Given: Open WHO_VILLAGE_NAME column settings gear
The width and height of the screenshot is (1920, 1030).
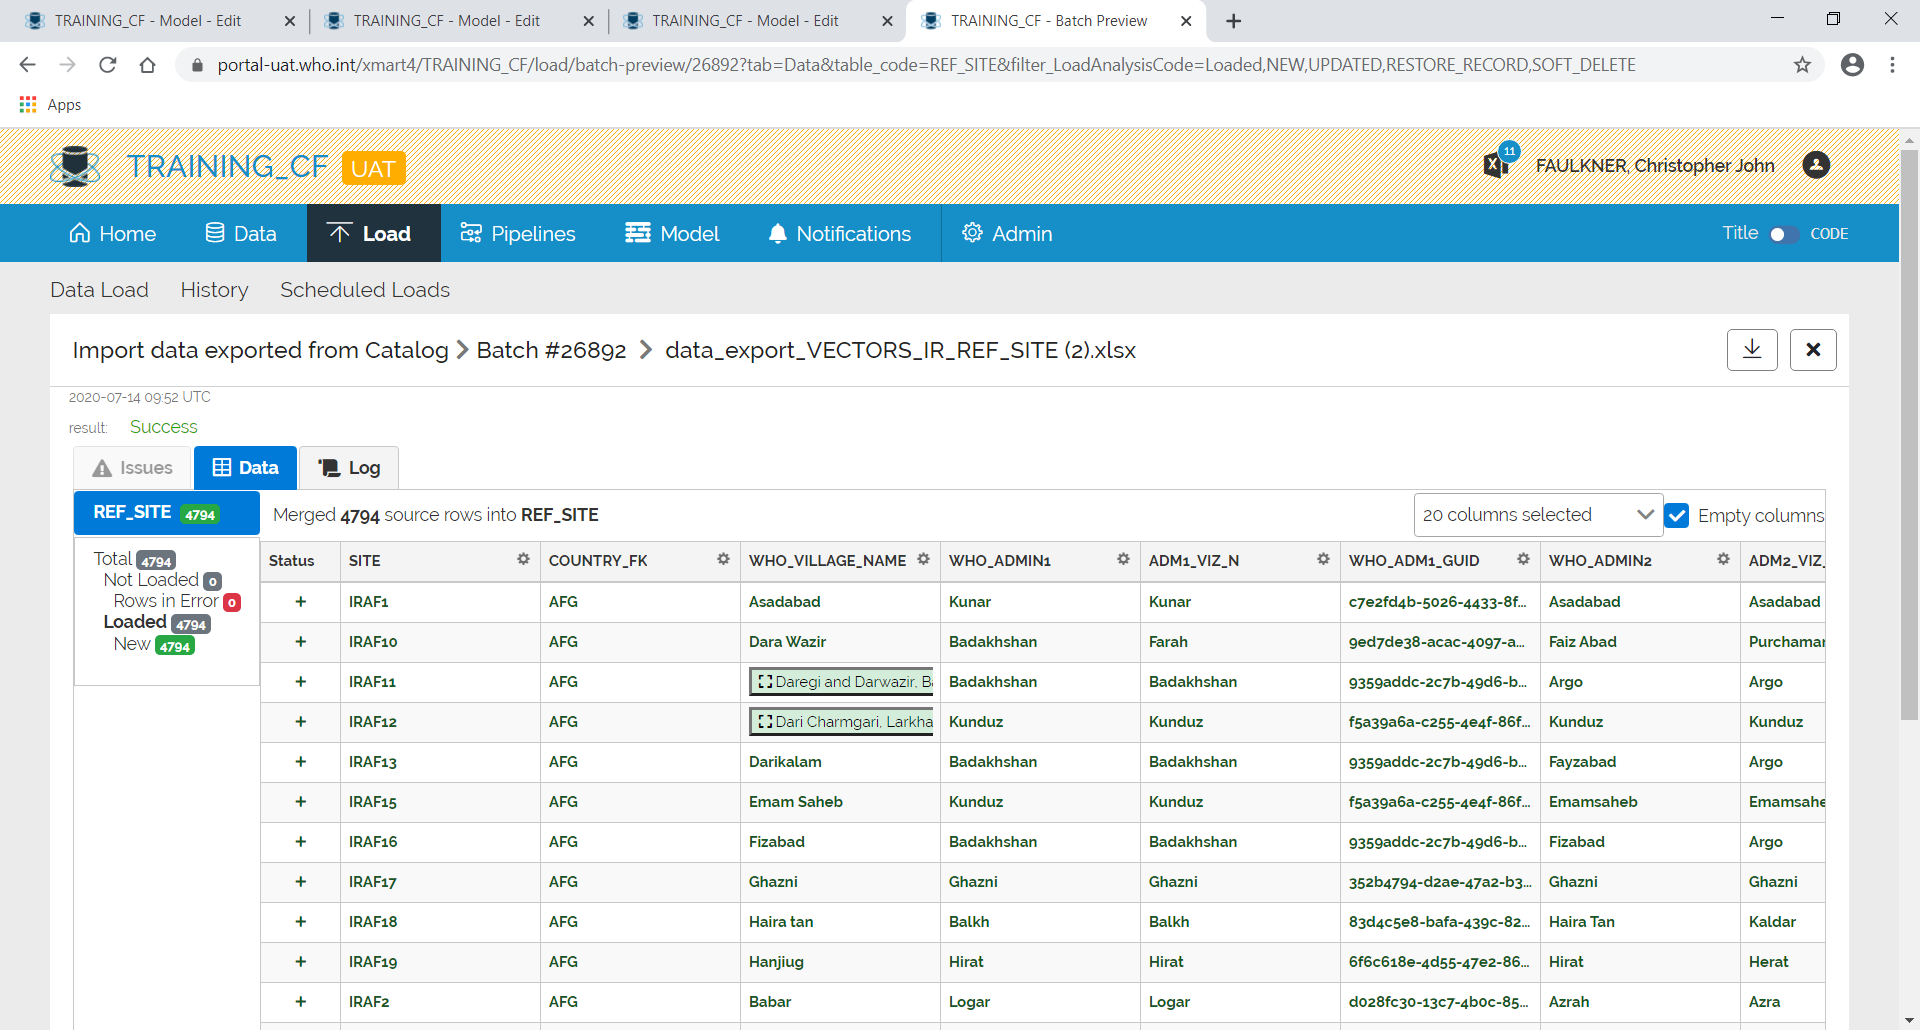Looking at the screenshot, I should 923,559.
